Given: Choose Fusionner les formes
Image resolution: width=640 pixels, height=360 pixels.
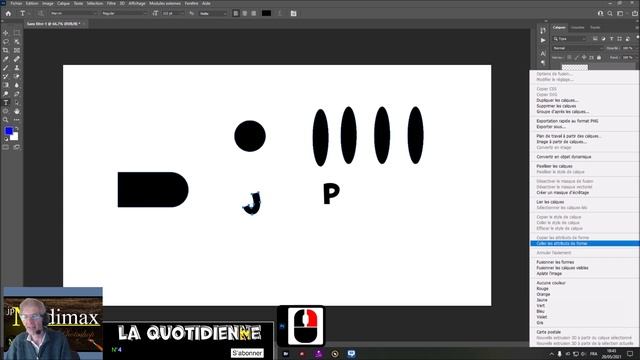Looking at the screenshot, I should pyautogui.click(x=555, y=262).
